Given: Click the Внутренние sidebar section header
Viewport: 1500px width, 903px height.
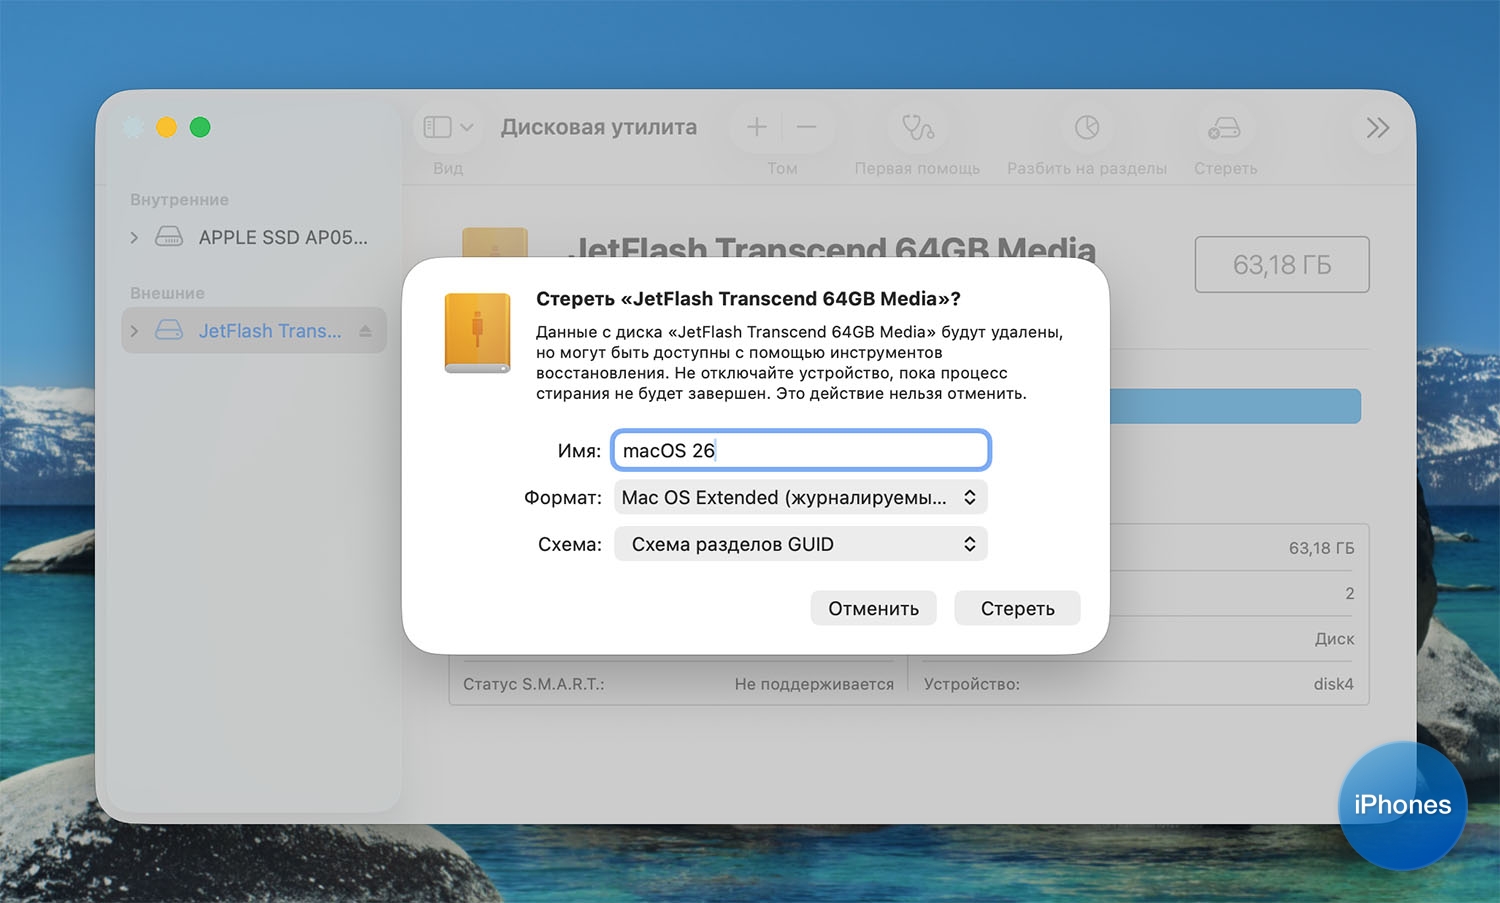Looking at the screenshot, I should coord(179,200).
